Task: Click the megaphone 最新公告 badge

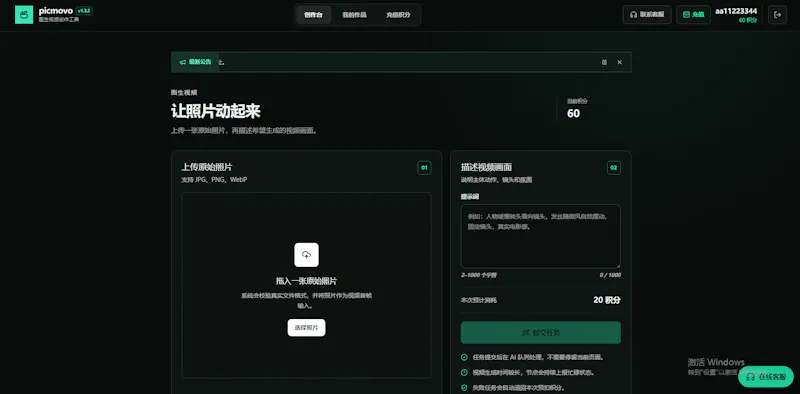Action: click(x=195, y=62)
